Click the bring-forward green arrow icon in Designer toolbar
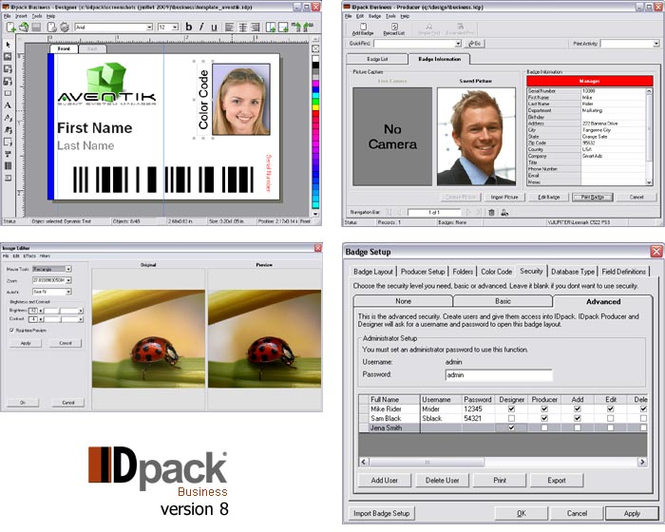665x532 pixels. click(x=296, y=27)
